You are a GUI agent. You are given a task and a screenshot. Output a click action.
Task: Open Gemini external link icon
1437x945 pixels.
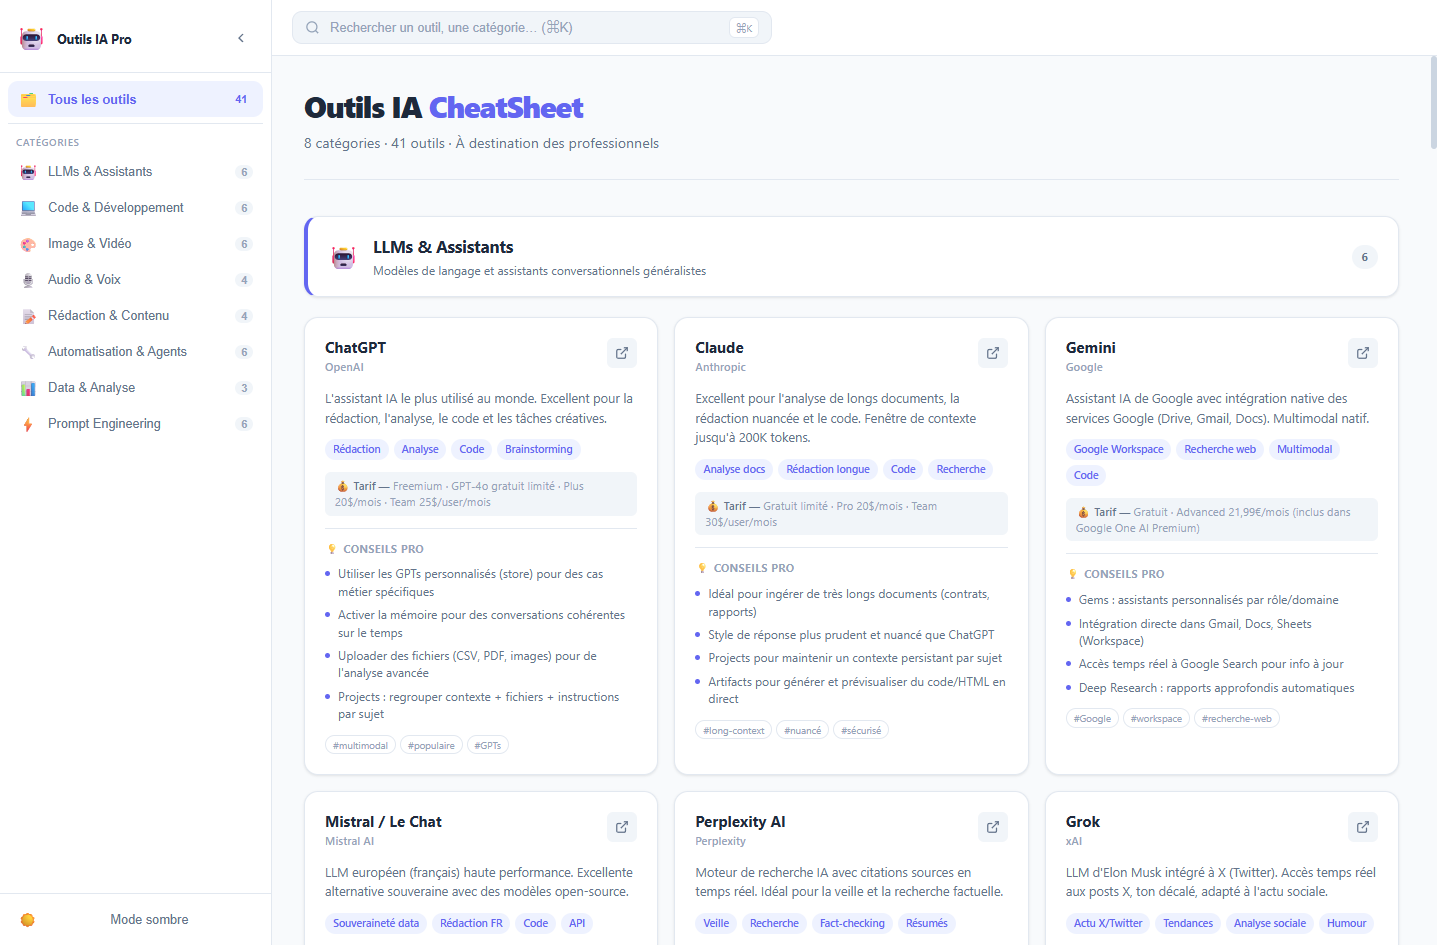1363,353
